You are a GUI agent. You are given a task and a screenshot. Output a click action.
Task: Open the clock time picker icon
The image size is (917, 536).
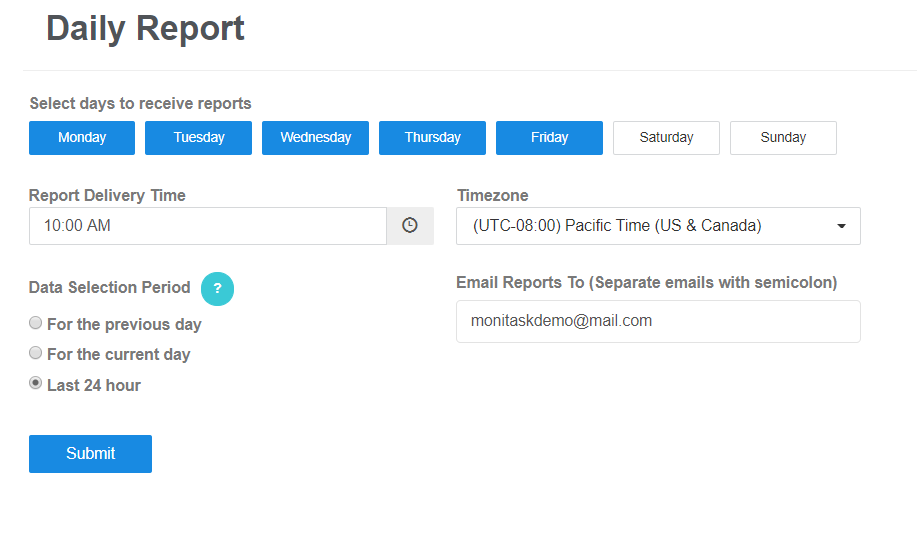pos(410,226)
